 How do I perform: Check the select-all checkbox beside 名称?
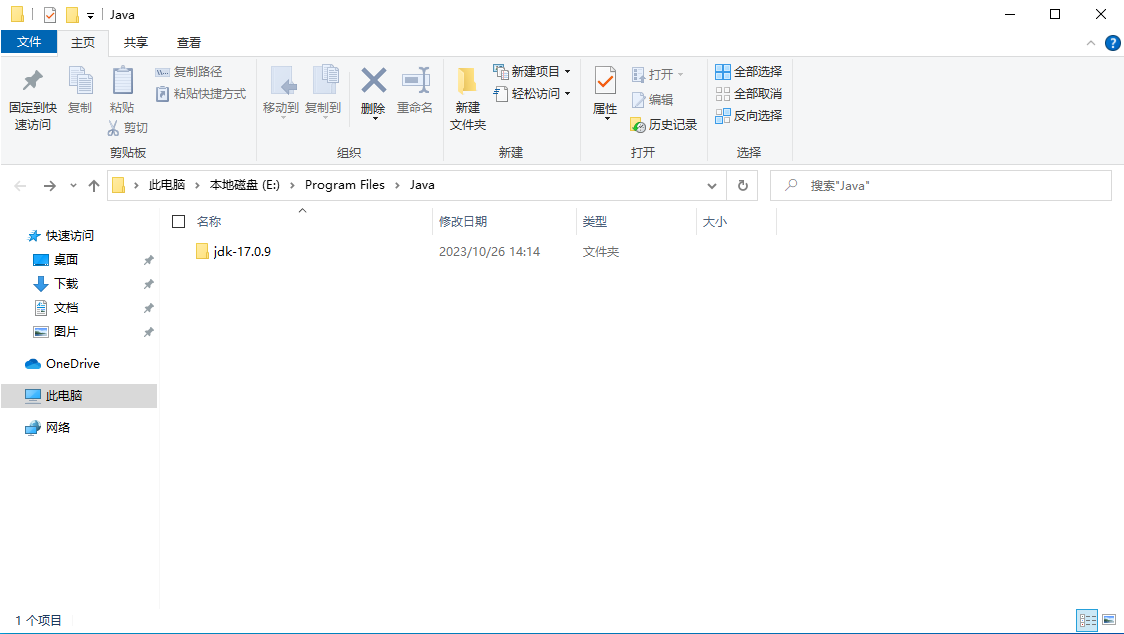coord(178,221)
